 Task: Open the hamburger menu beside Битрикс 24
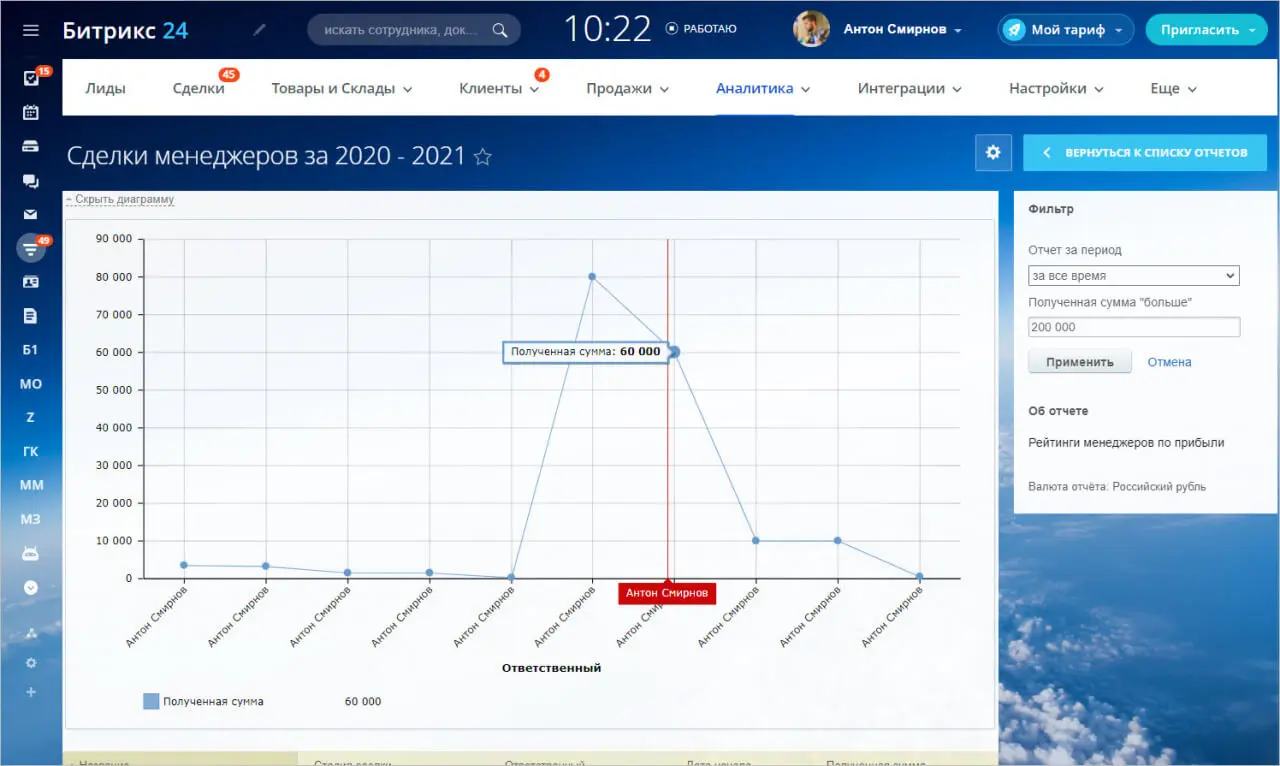click(31, 30)
